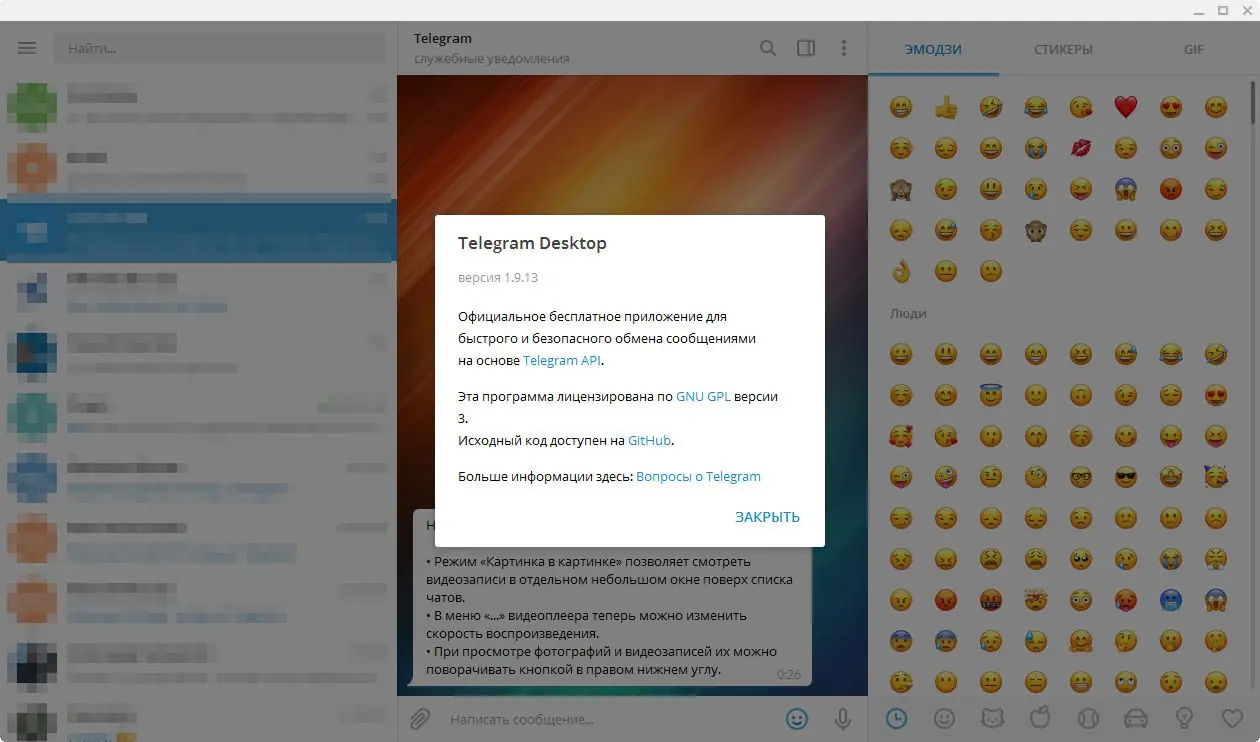The height and width of the screenshot is (742, 1260).
Task: Click the search magnifier in chat header
Action: point(768,48)
